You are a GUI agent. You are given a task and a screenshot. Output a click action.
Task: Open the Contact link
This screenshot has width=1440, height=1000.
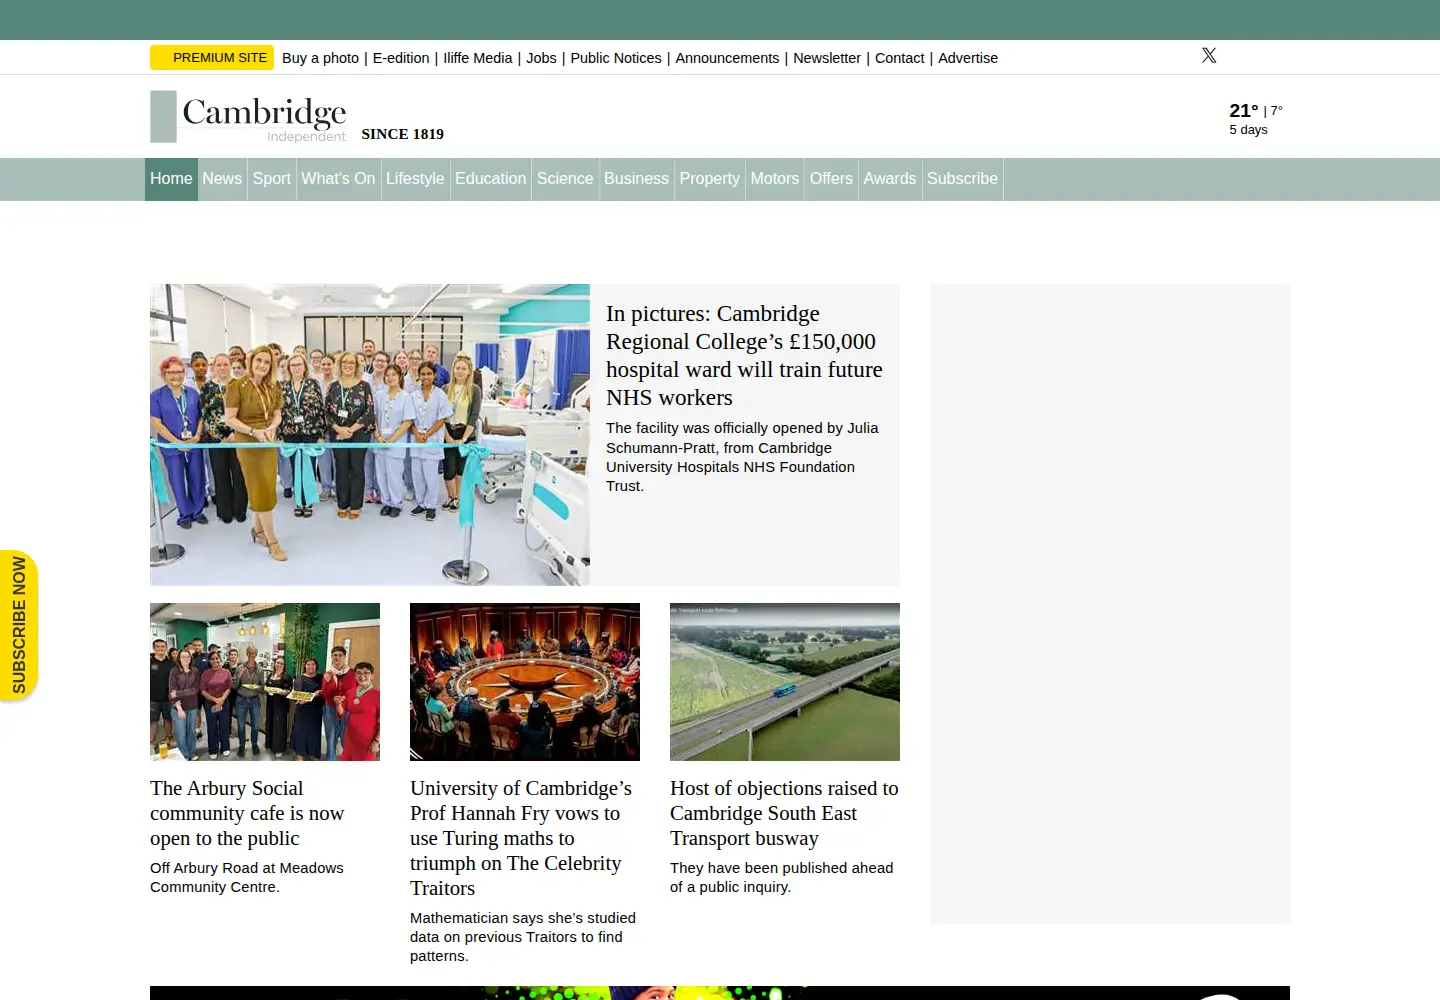[x=900, y=58]
